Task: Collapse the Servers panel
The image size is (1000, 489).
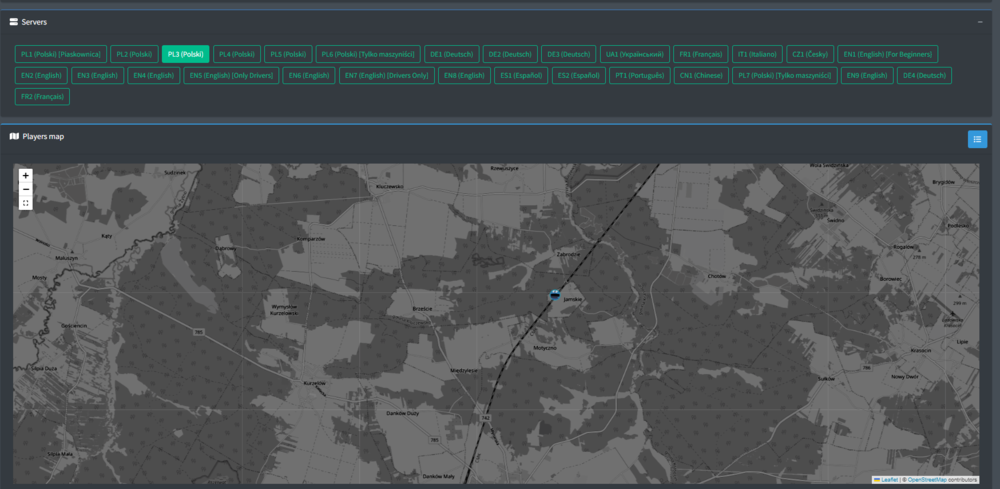Action: pyautogui.click(x=980, y=21)
